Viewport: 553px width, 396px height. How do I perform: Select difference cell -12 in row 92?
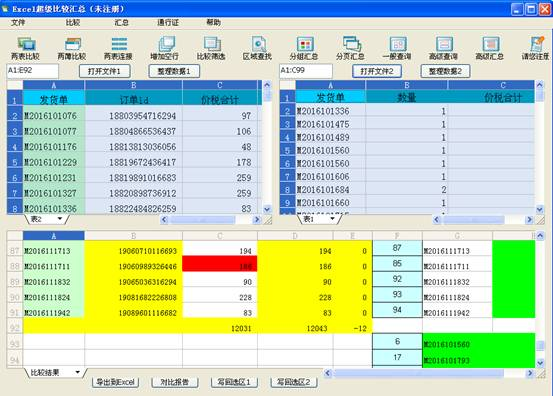353,326
